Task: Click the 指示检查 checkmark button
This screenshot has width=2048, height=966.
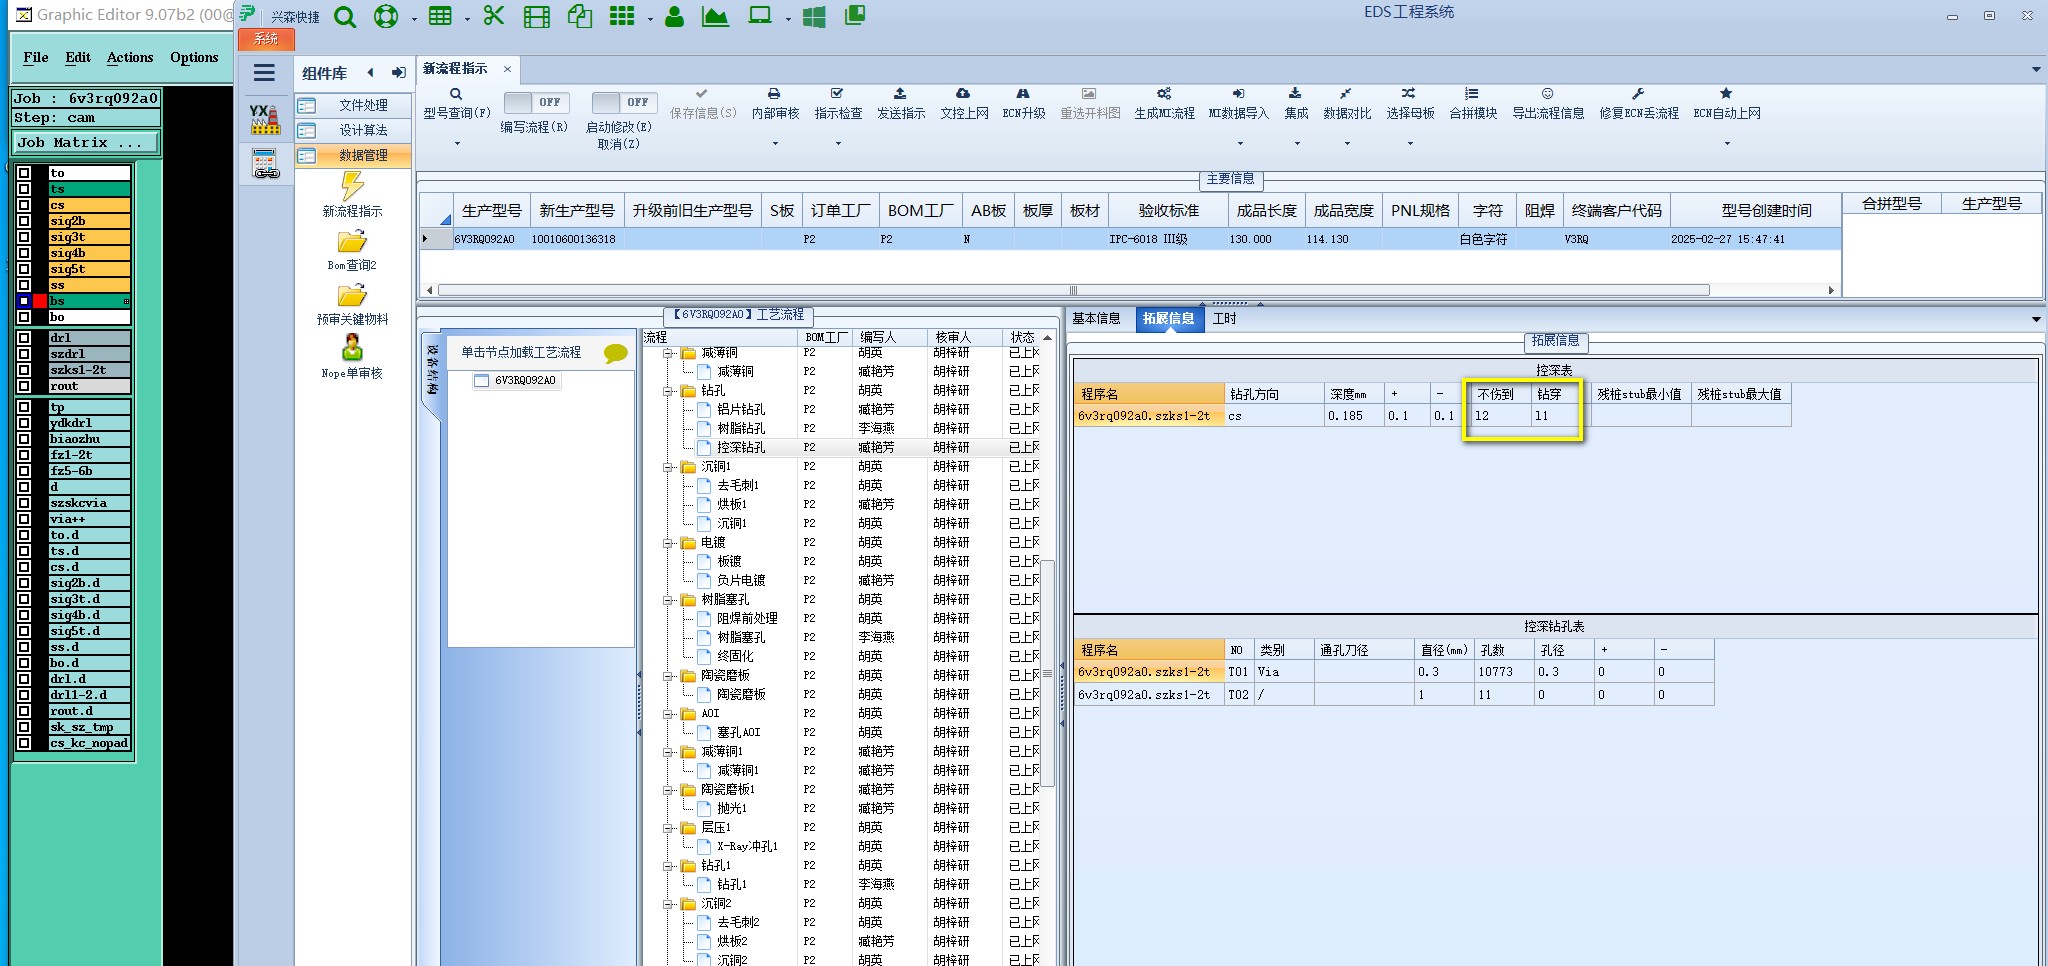Action: 838,104
